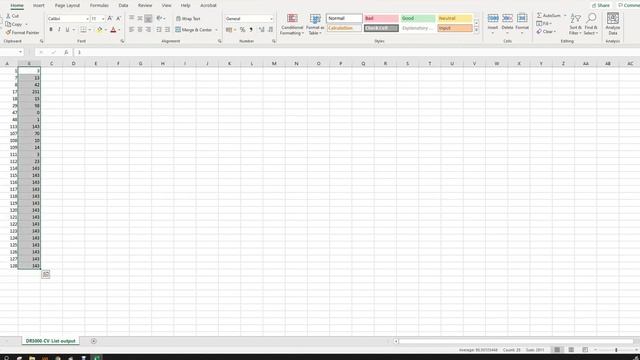The image size is (640, 360).
Task: Click the new sheet plus button
Action: pos(93,341)
